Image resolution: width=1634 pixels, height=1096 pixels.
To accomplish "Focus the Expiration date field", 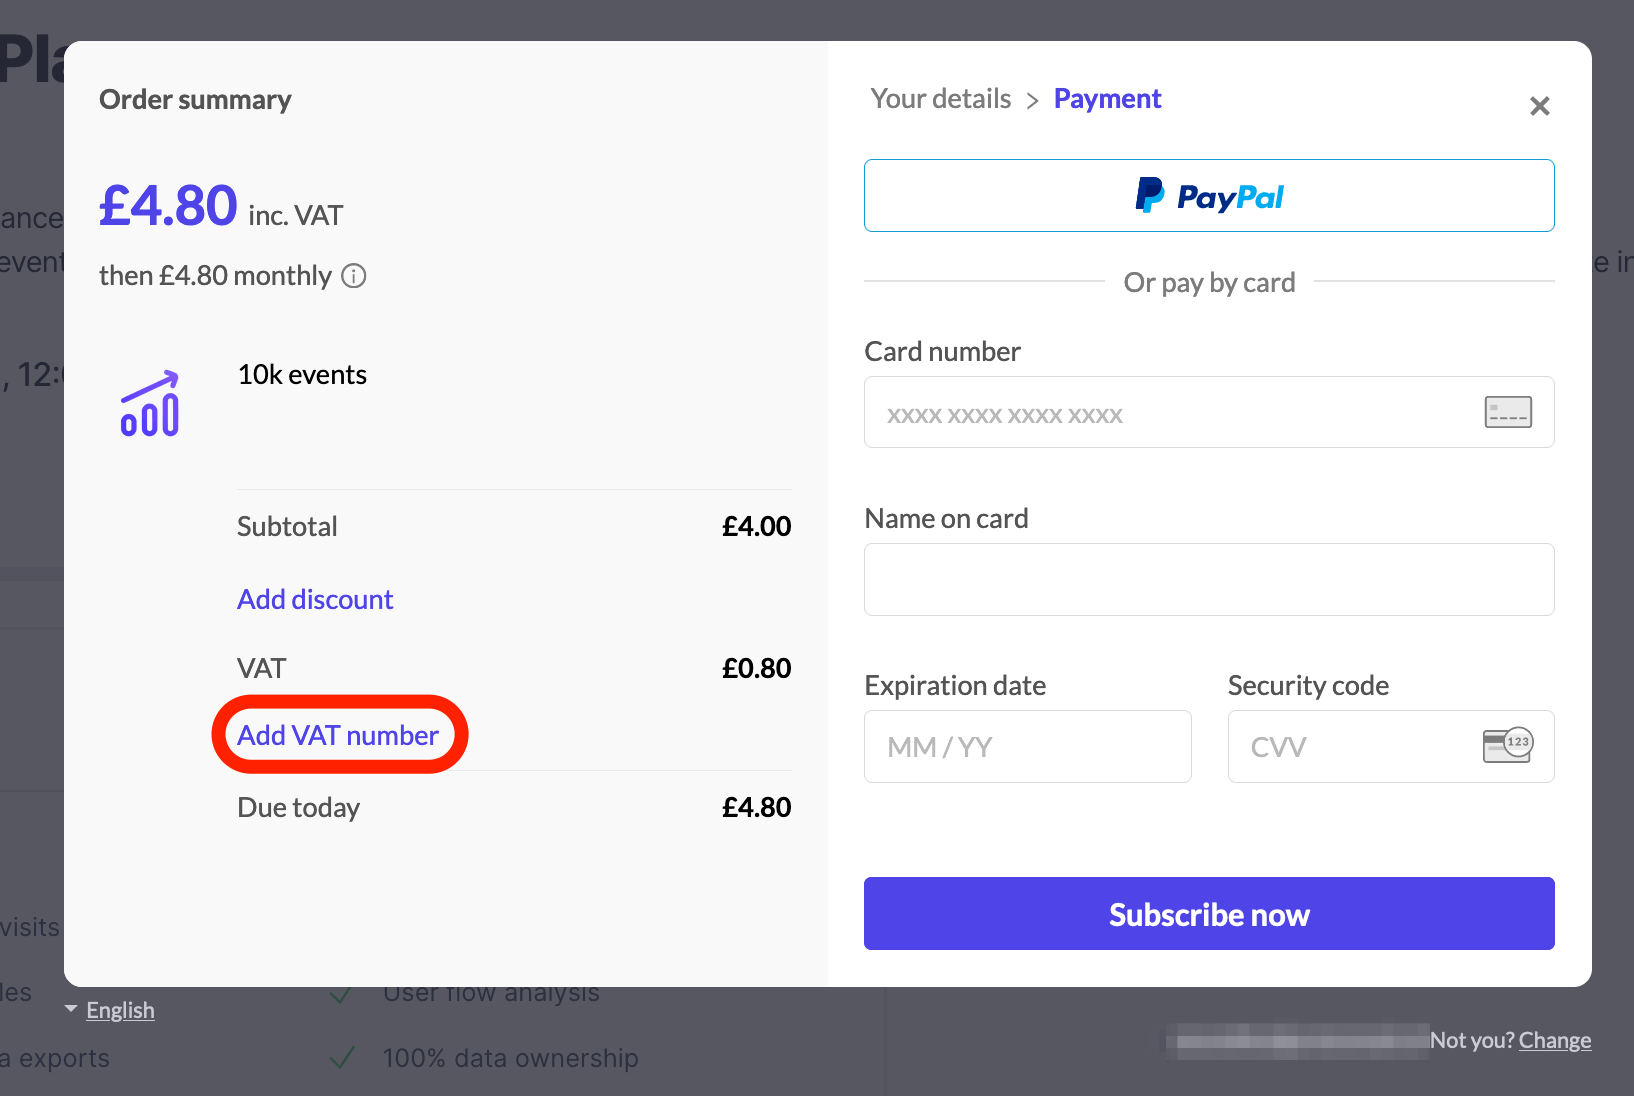I will (1027, 746).
